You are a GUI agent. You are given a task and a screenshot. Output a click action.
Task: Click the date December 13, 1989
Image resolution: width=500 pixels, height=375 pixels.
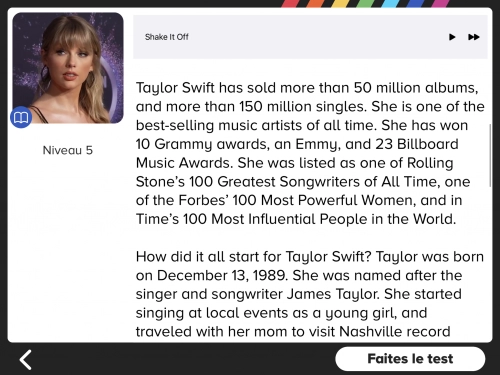[222, 275]
